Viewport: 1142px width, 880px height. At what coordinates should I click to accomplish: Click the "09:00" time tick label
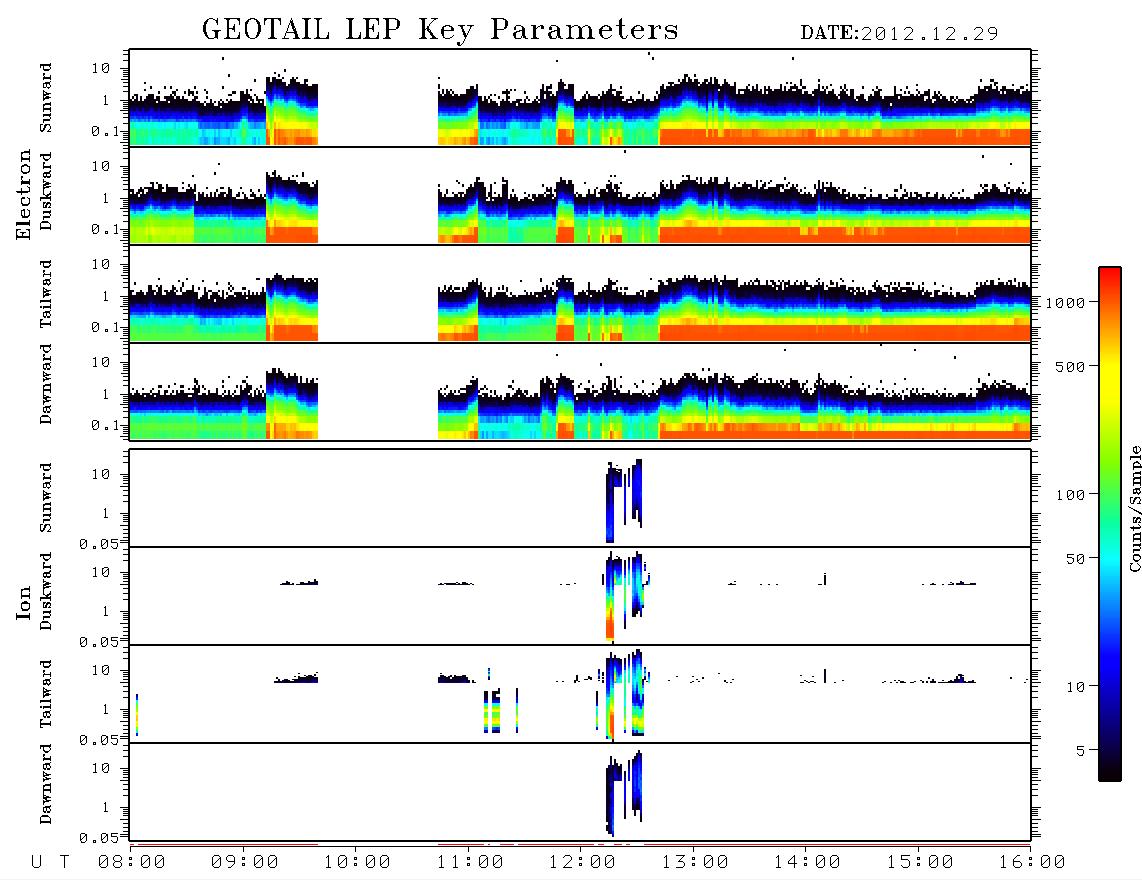click(x=245, y=863)
